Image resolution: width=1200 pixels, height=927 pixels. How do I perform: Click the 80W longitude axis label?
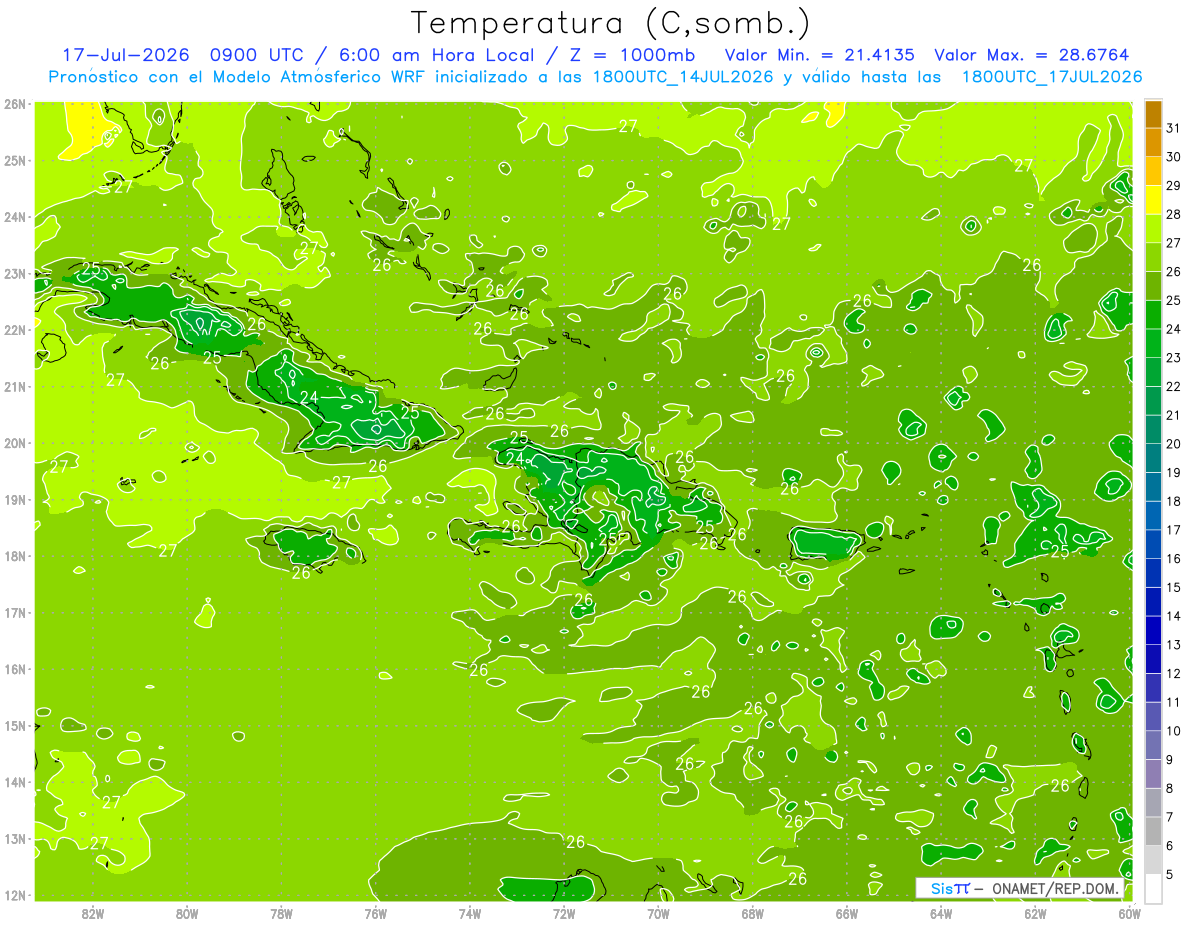click(x=187, y=913)
